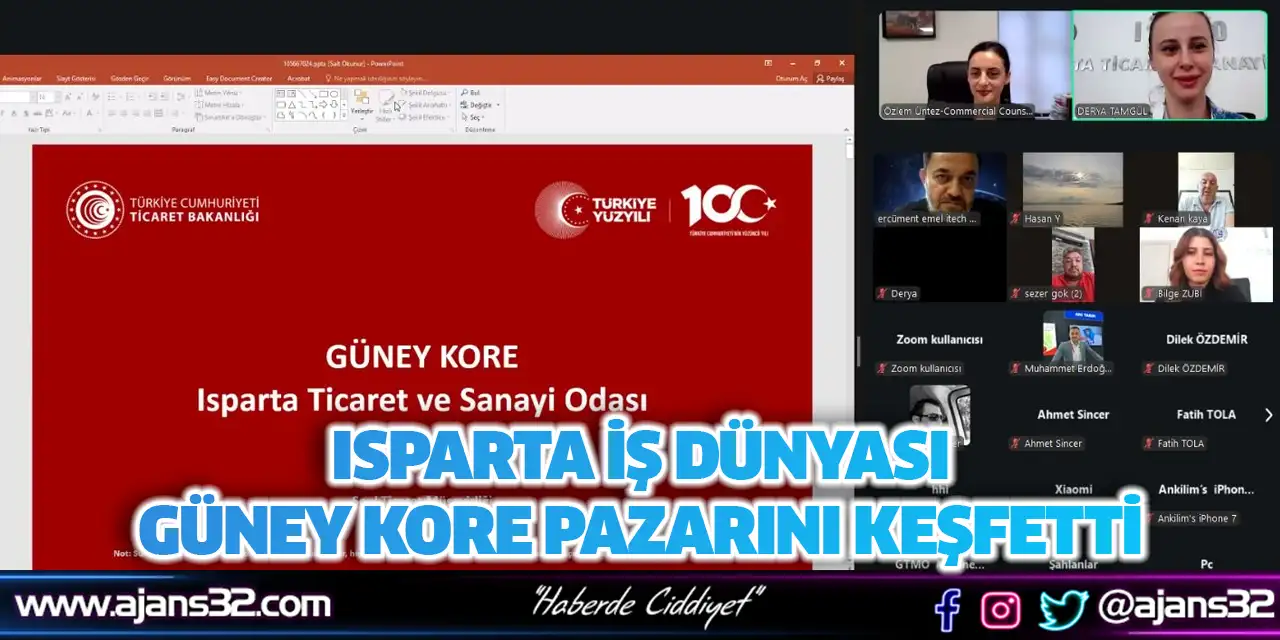The image size is (1280, 640).
Task: Click muted mic icon beside Dilek ÖZDEMİR
Action: click(1149, 369)
